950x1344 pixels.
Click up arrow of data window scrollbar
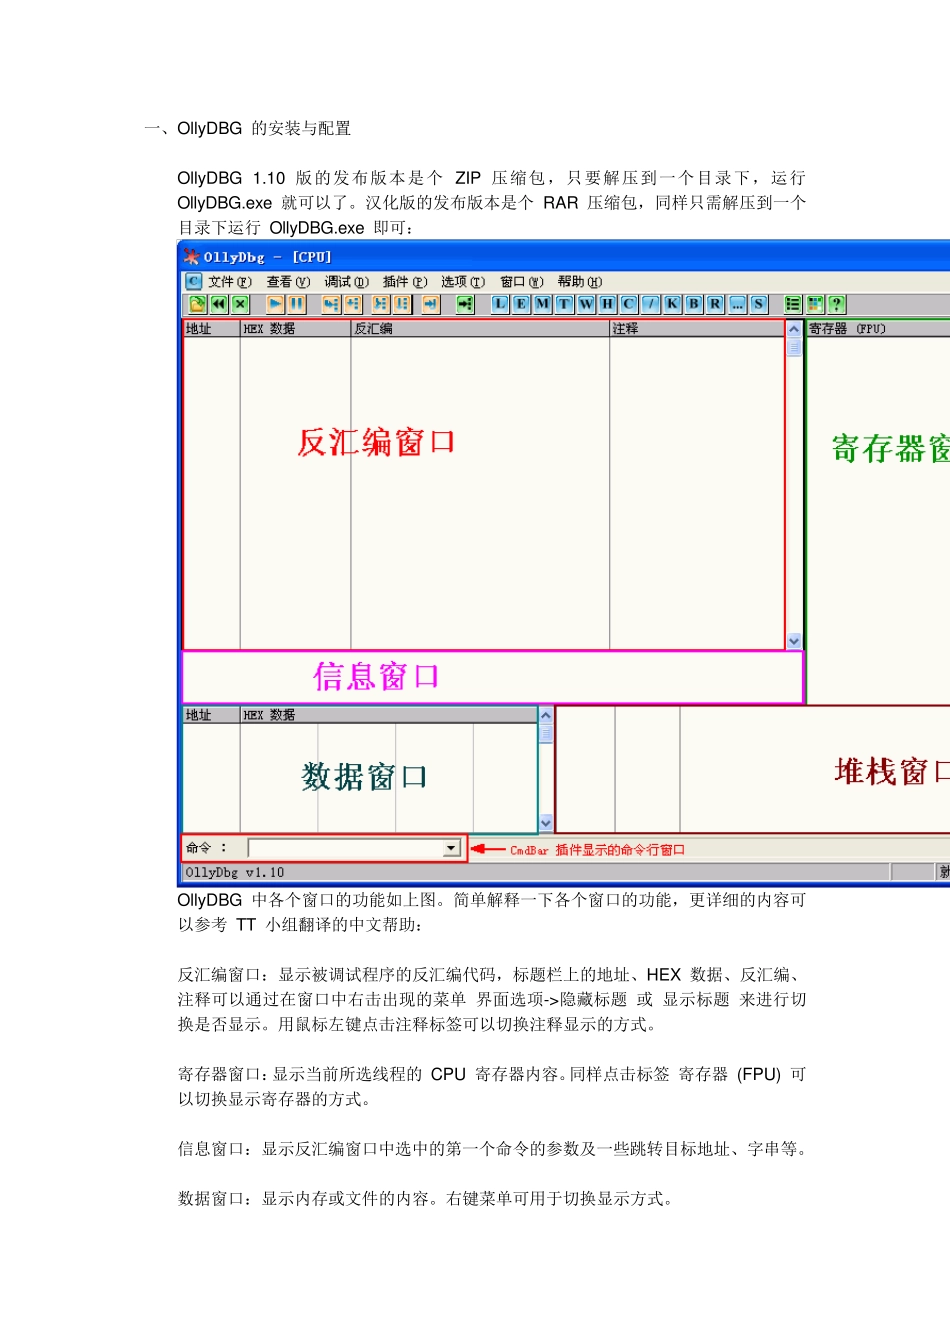546,716
